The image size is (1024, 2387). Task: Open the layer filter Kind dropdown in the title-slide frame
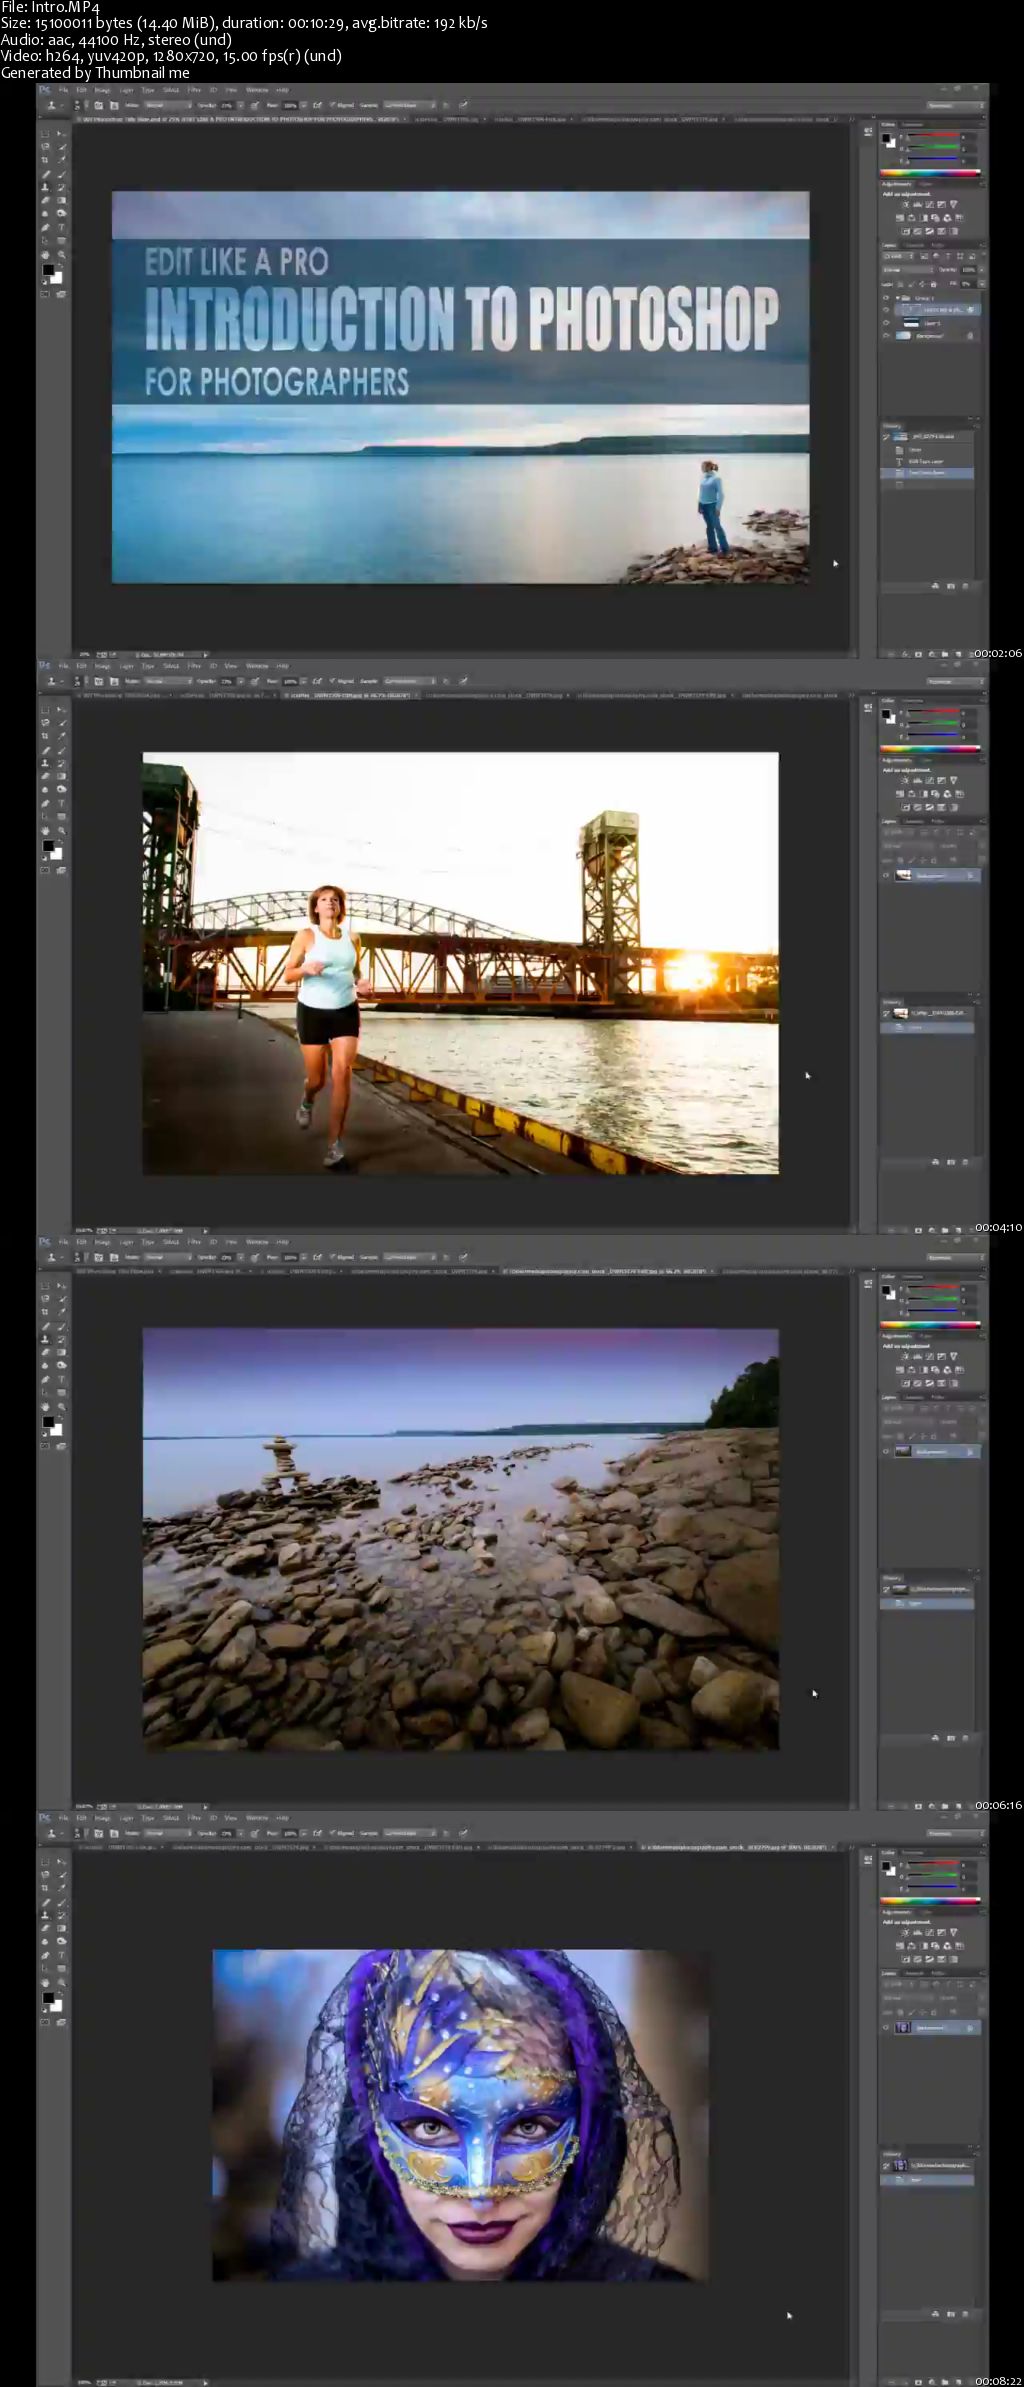coord(898,256)
